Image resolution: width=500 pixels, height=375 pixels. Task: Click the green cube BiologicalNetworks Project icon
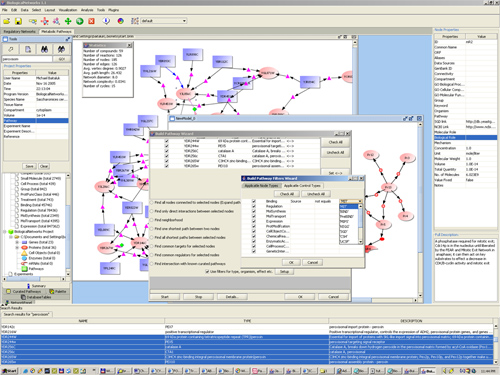tap(11, 232)
